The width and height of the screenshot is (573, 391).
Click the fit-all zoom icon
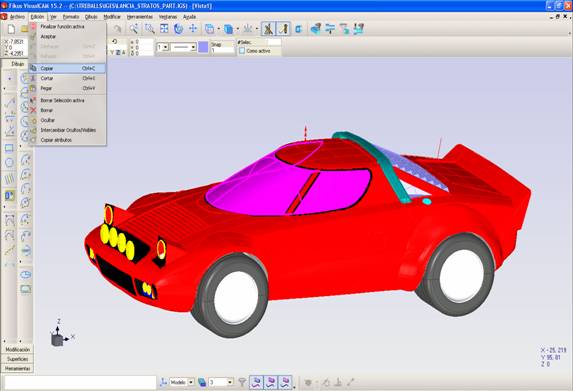coord(164,29)
